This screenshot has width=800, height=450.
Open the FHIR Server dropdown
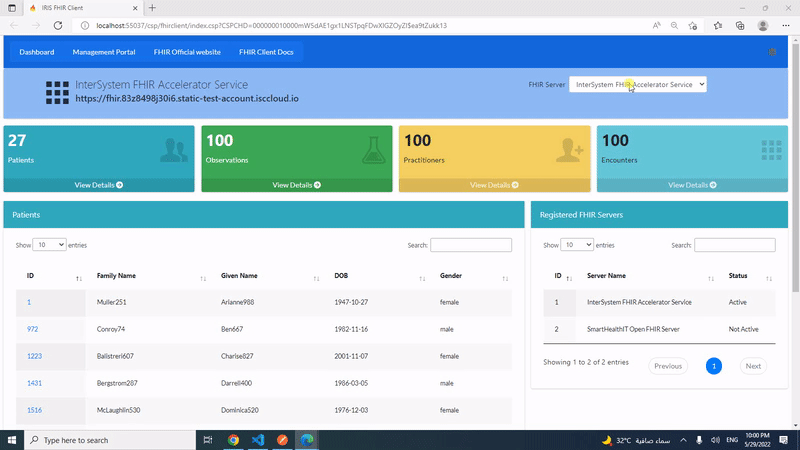(x=637, y=85)
